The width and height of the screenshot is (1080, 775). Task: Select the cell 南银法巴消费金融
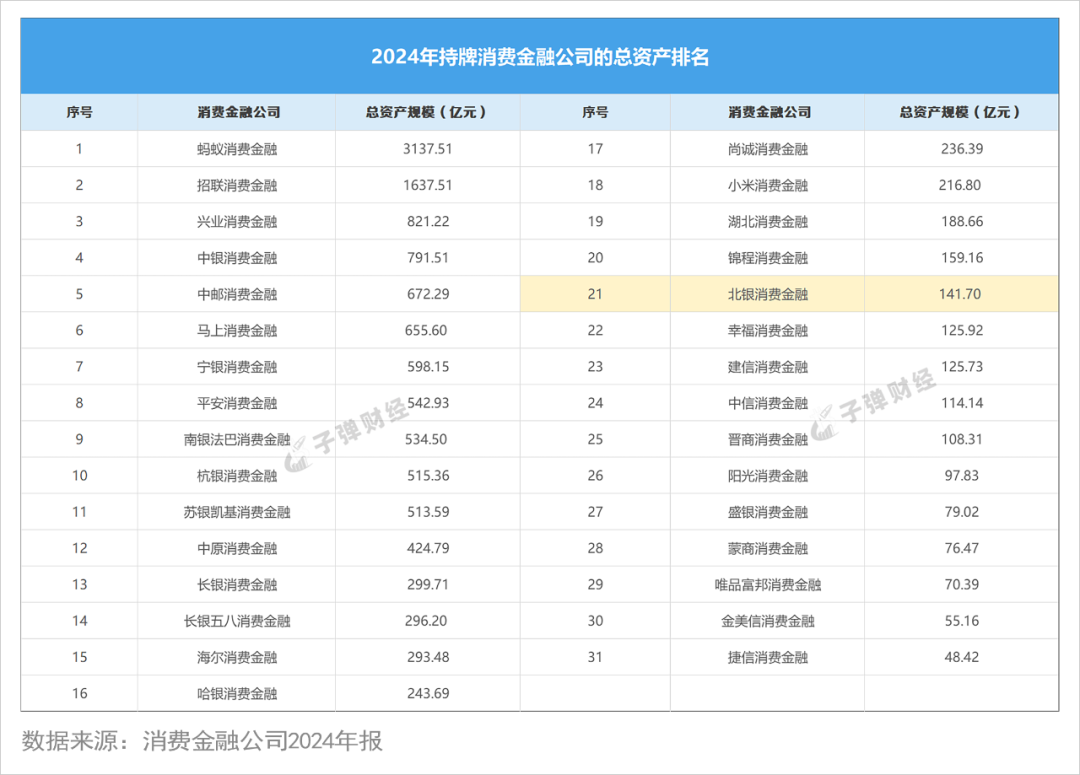(x=237, y=440)
